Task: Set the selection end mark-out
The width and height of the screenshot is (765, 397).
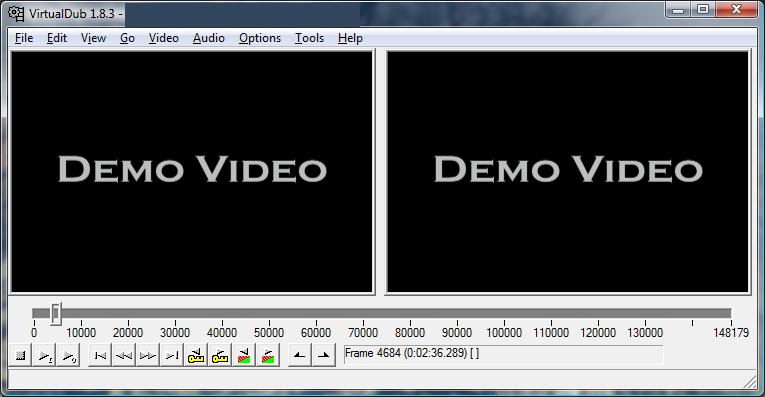Action: 323,356
